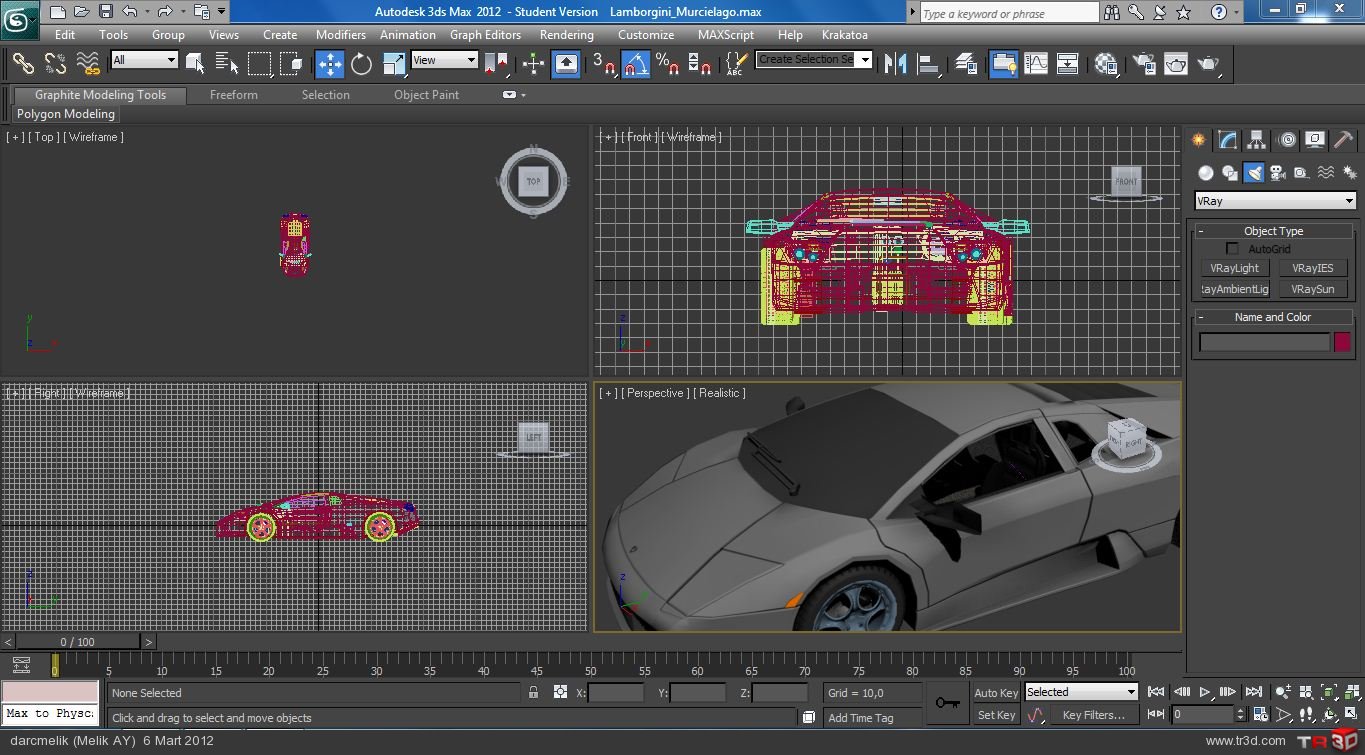The height and width of the screenshot is (755, 1365).
Task: Open the Modifiers menu
Action: click(x=340, y=34)
